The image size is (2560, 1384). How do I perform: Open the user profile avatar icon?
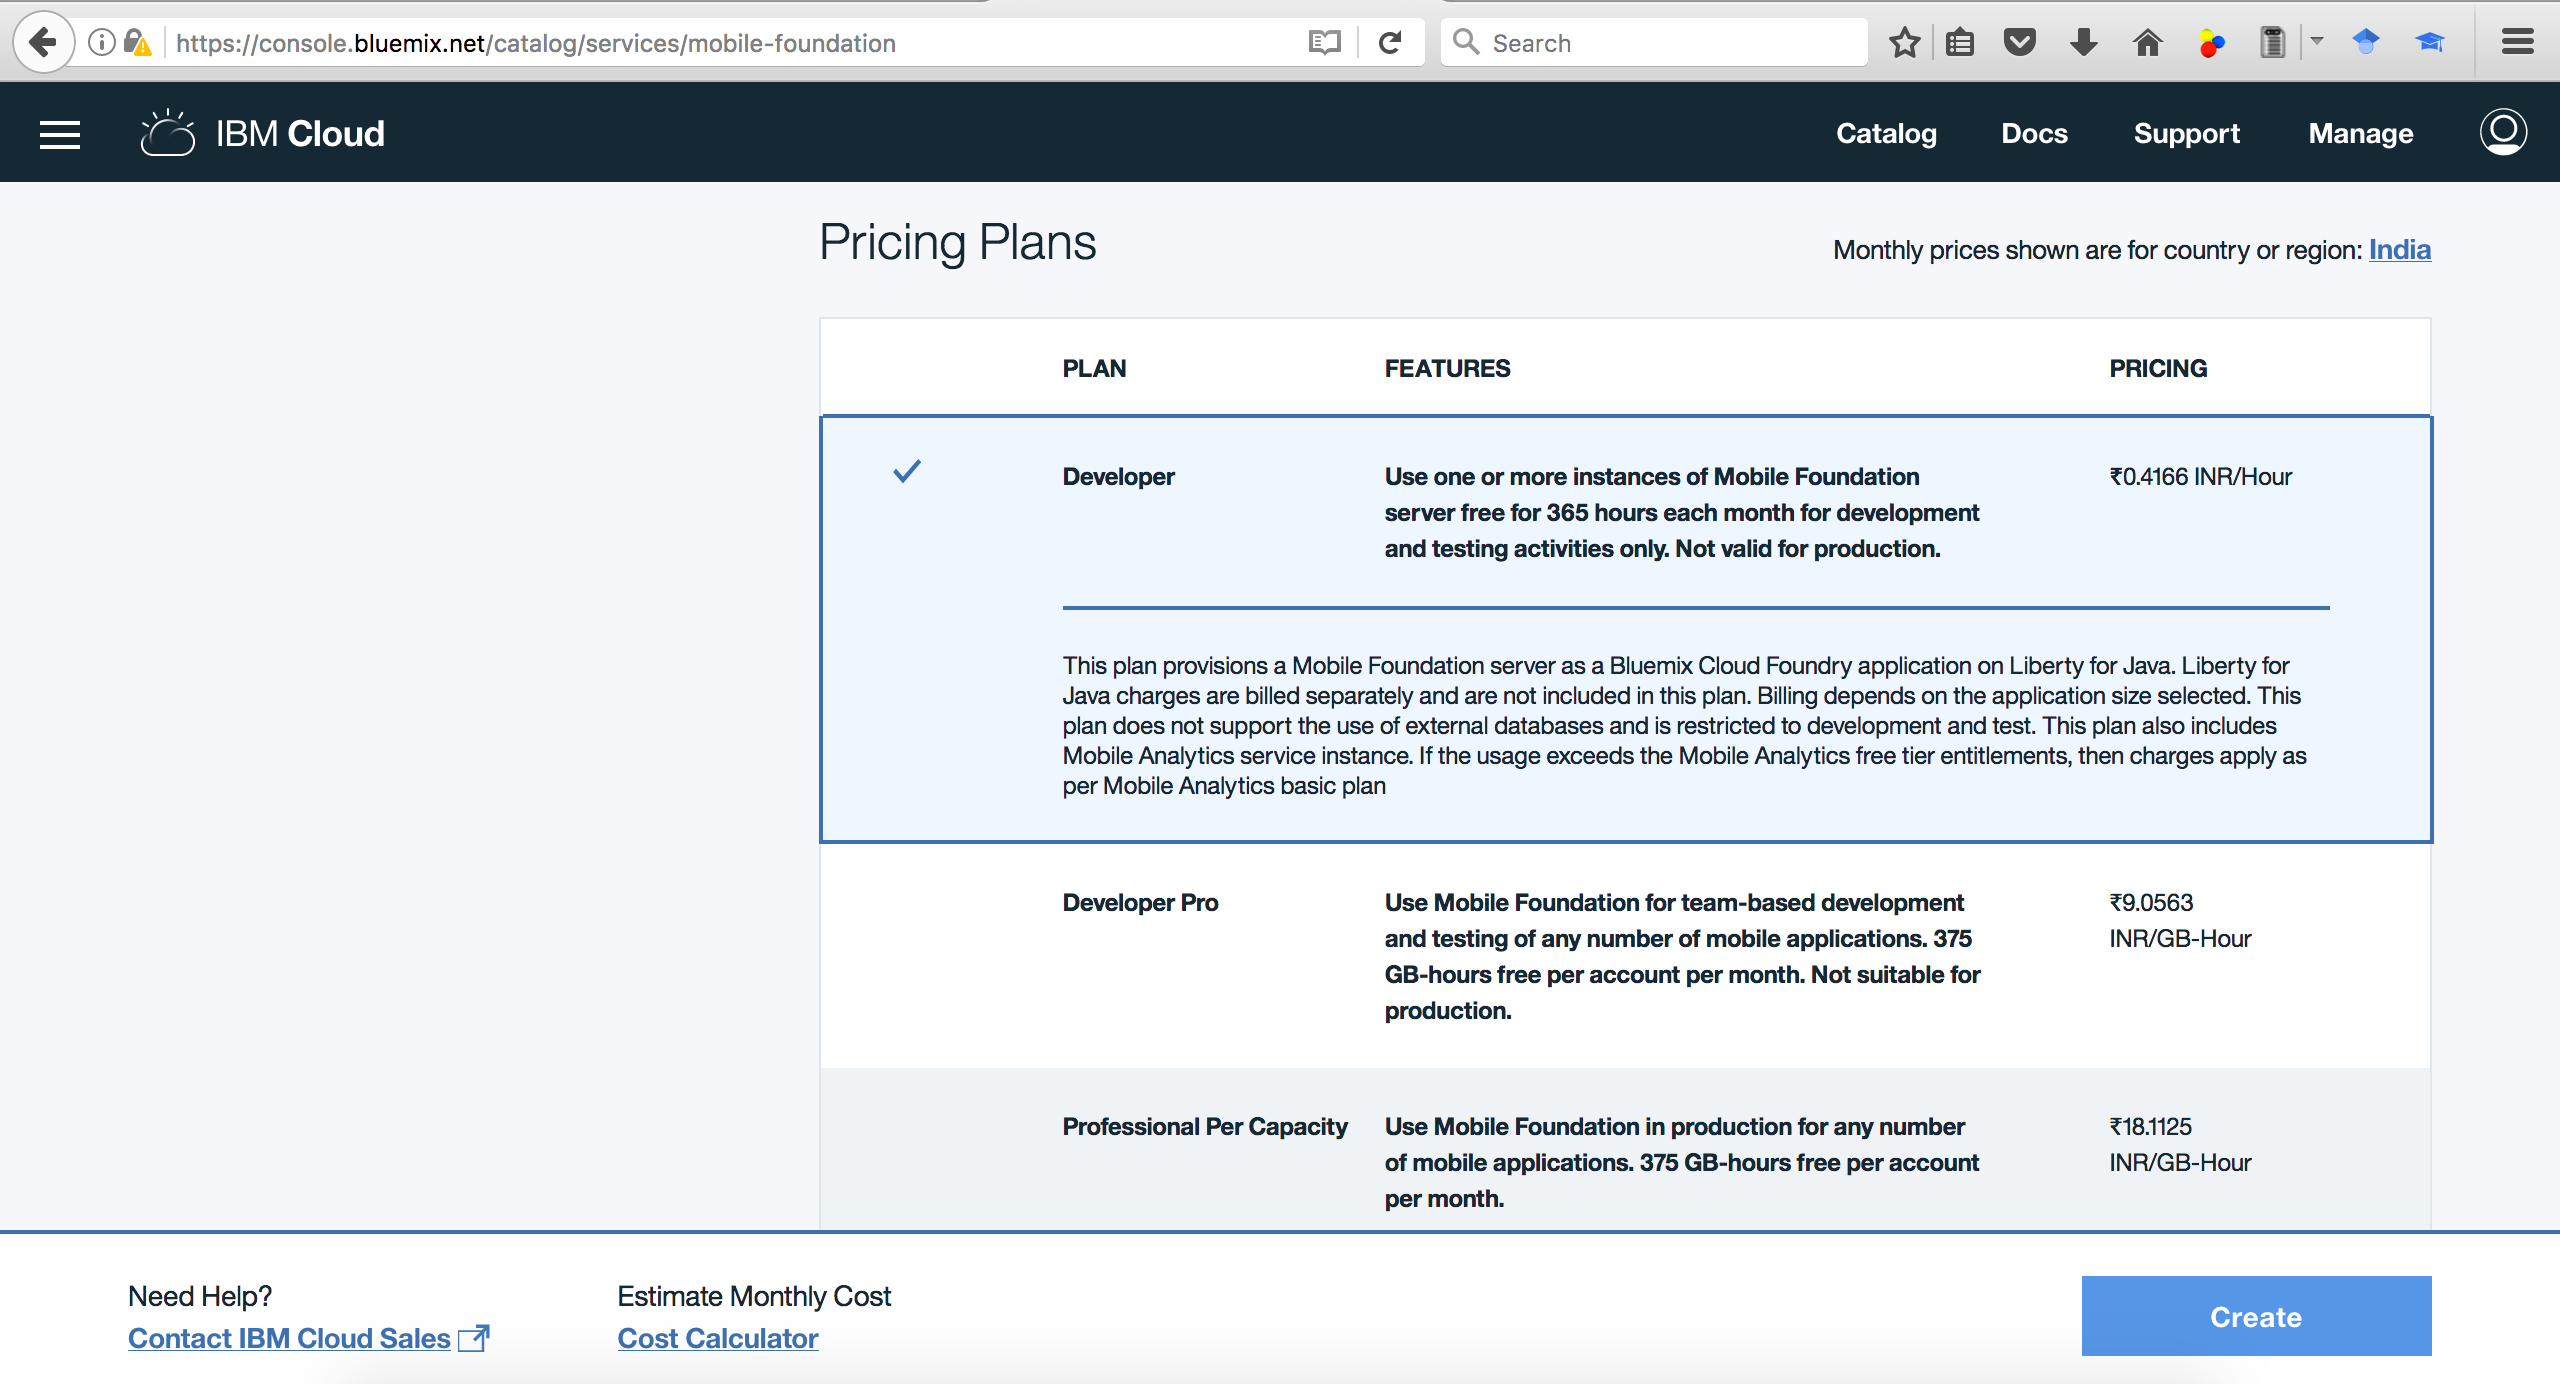2503,132
